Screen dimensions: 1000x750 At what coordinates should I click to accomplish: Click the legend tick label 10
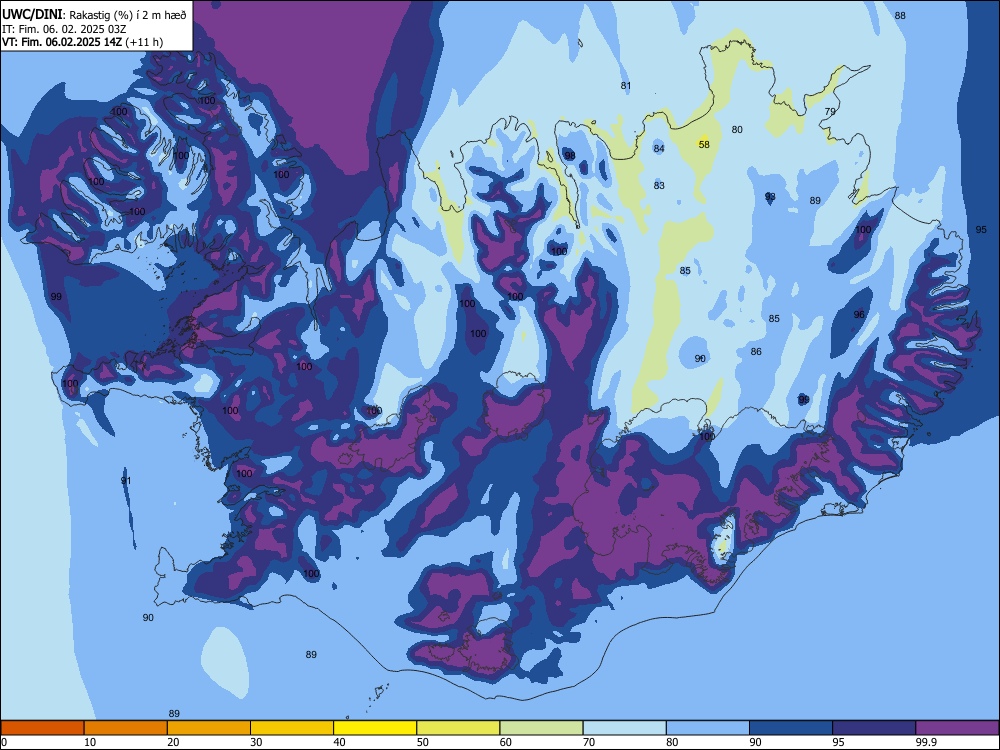[90, 742]
